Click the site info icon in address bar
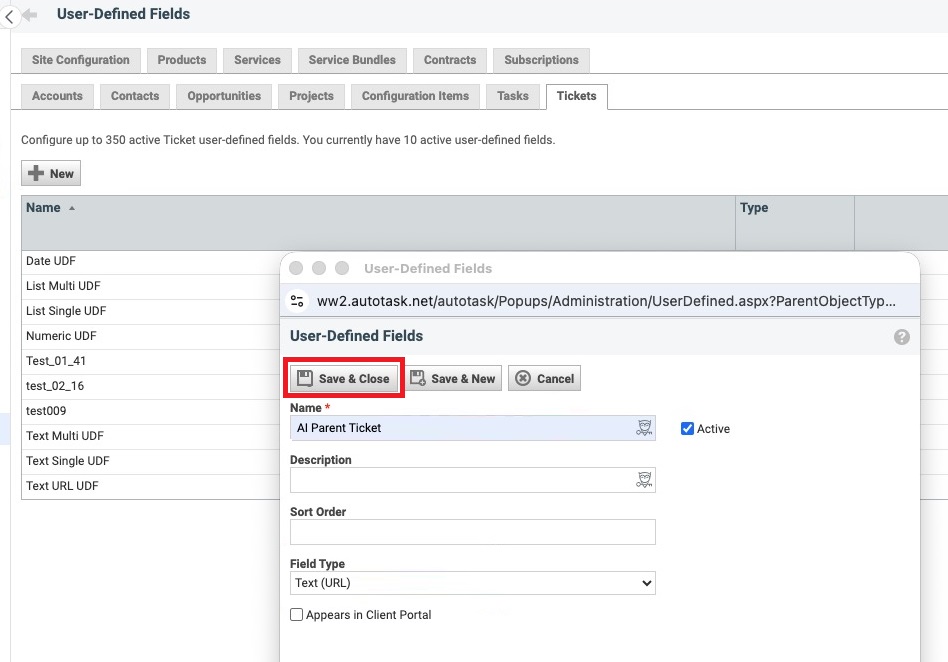The width and height of the screenshot is (948, 662). tap(296, 300)
